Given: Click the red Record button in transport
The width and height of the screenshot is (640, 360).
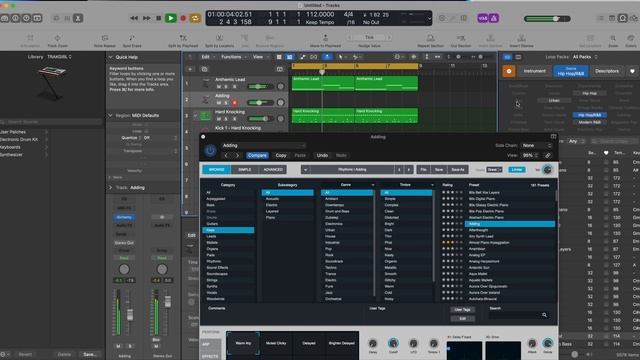Looking at the screenshot, I should click(183, 18).
